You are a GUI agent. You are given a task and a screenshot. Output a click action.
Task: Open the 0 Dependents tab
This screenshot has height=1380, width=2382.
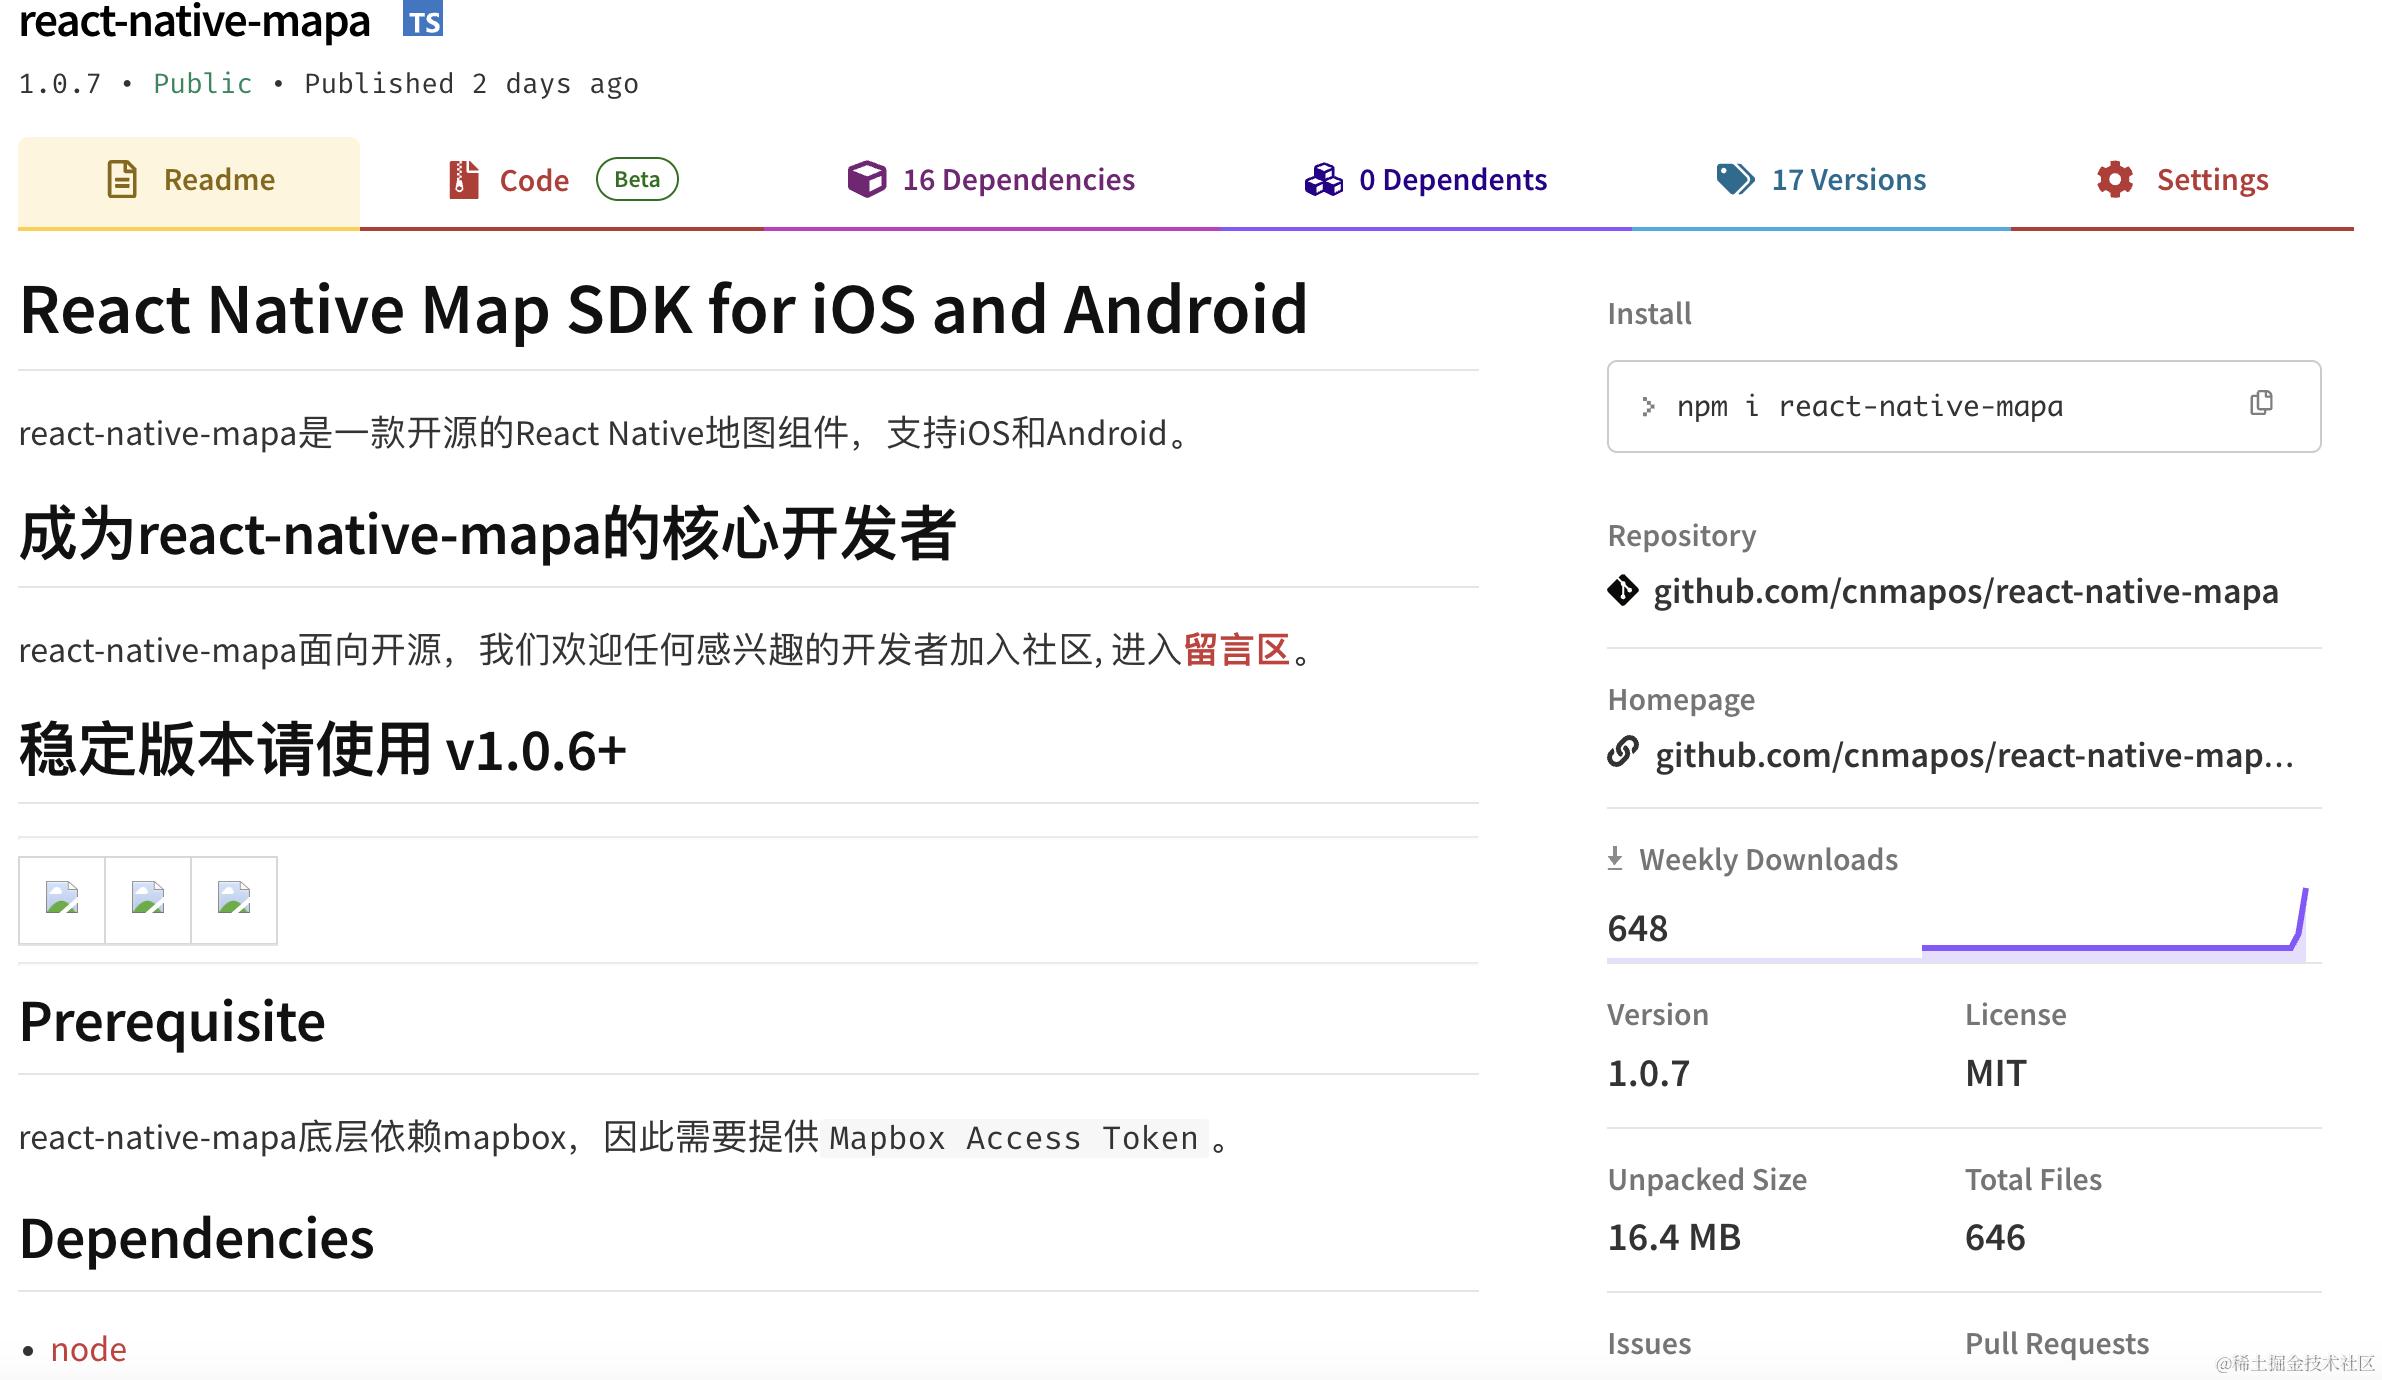(1452, 180)
